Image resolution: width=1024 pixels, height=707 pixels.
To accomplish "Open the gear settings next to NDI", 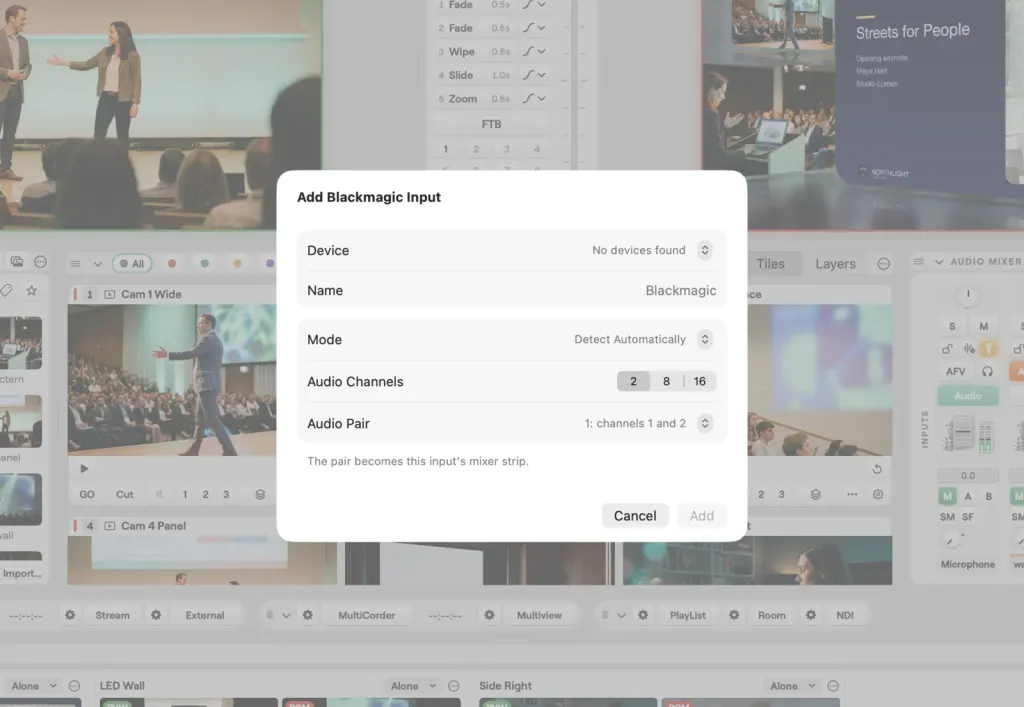I will (x=810, y=615).
